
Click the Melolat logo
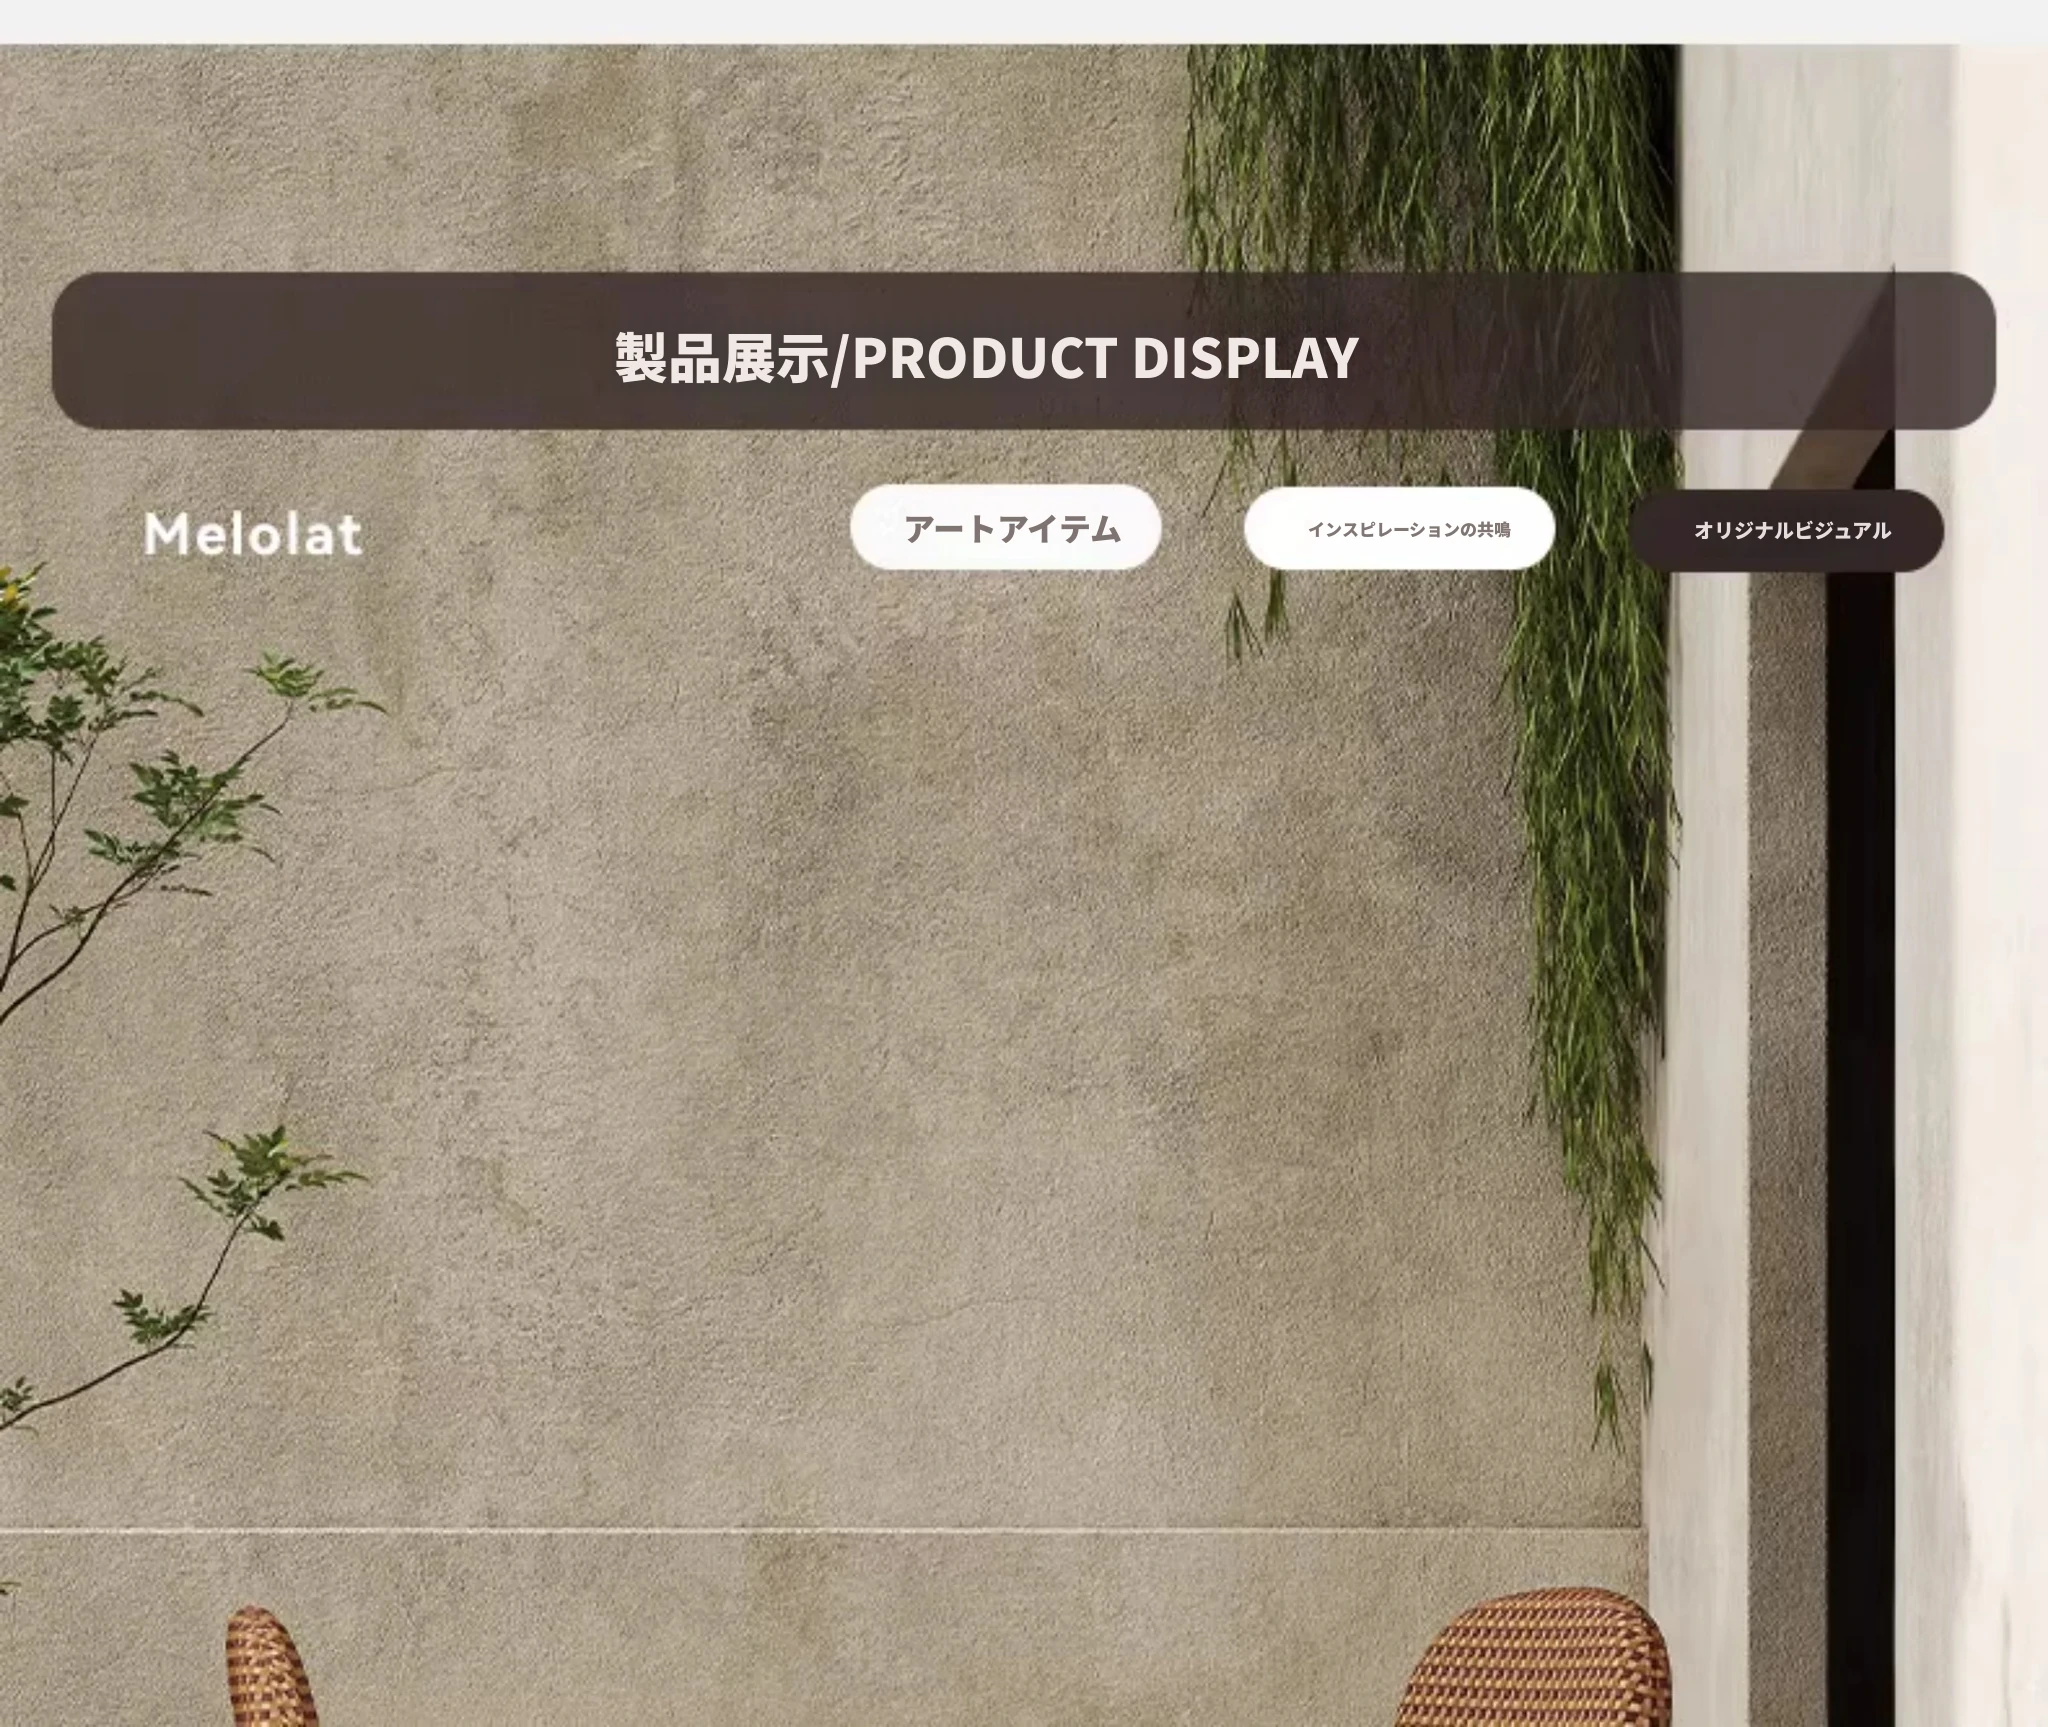(x=253, y=534)
